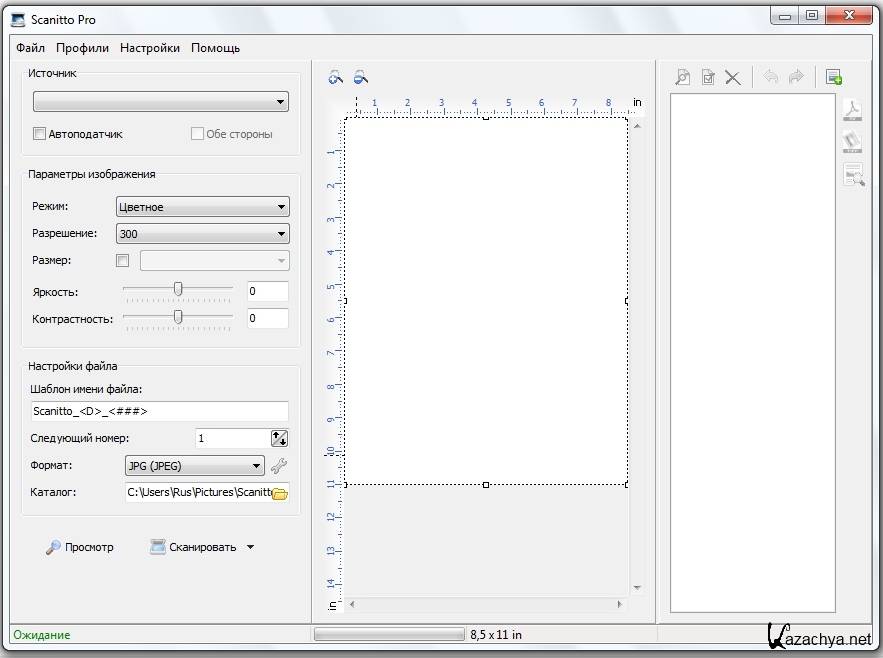Click the page view magnifier icon in toolbar

pos(683,77)
